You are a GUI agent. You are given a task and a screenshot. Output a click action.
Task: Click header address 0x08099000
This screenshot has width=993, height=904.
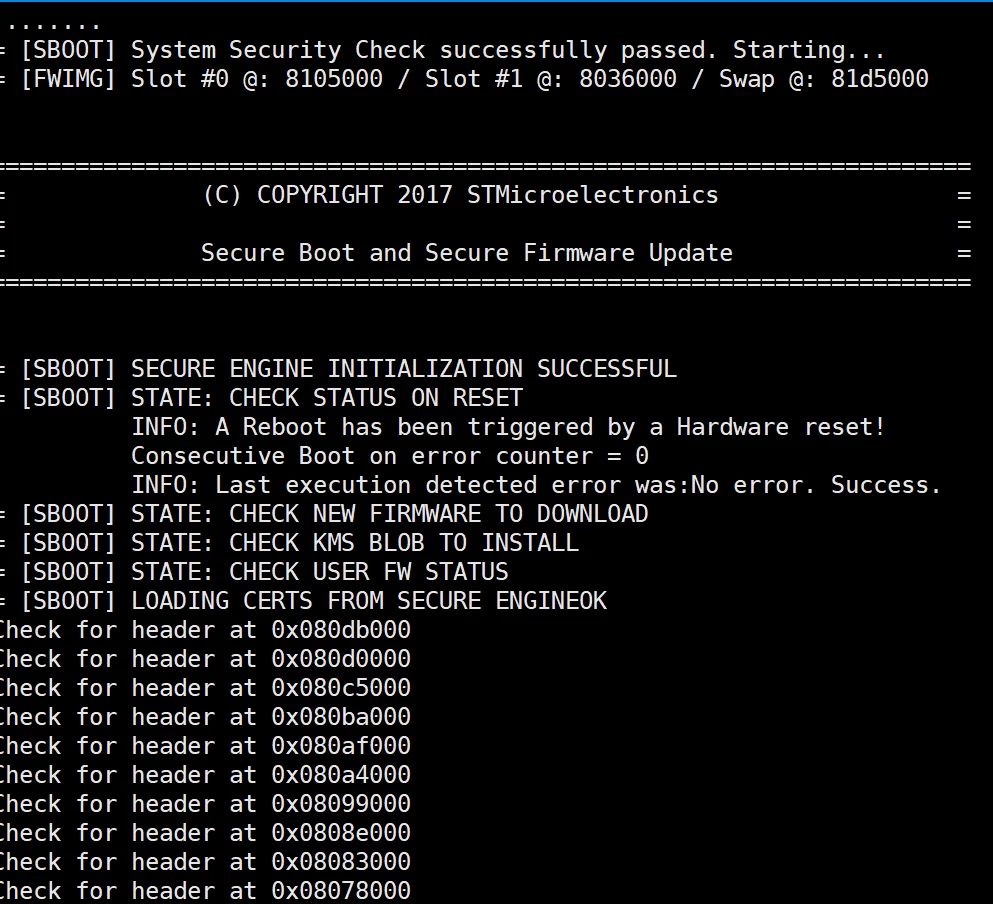(341, 803)
